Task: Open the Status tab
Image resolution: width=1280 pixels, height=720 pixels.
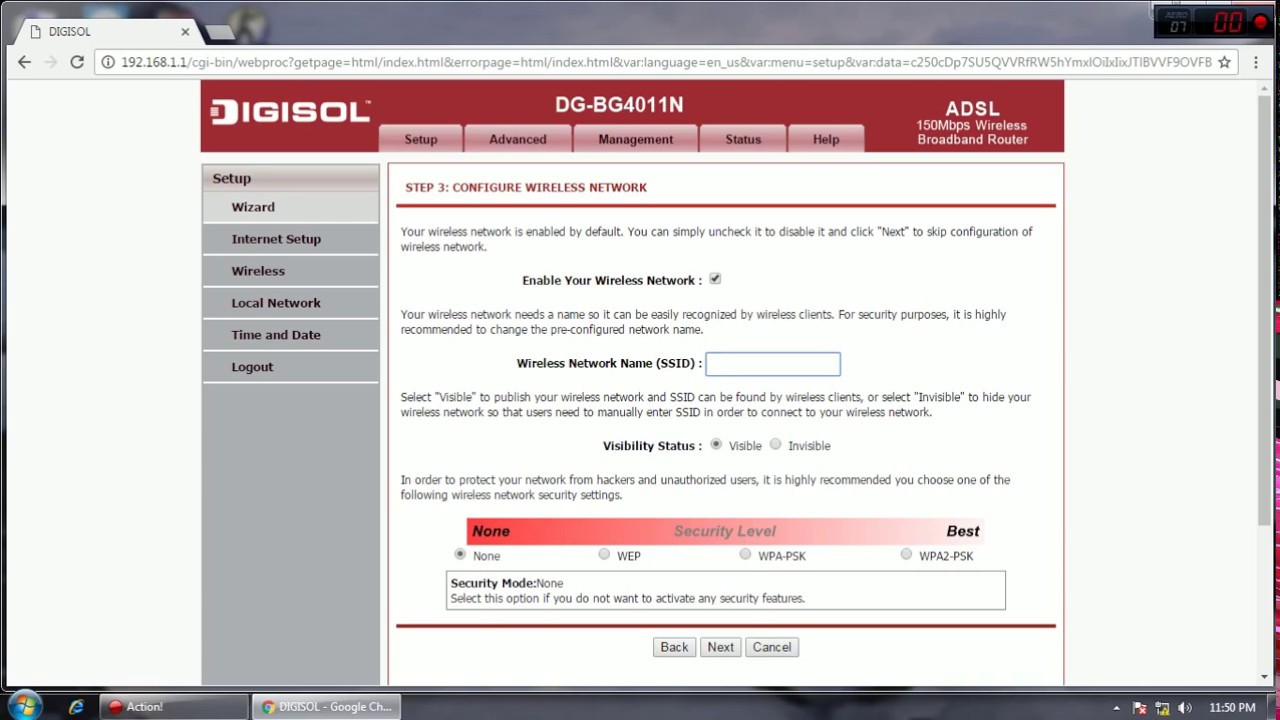Action: point(743,139)
